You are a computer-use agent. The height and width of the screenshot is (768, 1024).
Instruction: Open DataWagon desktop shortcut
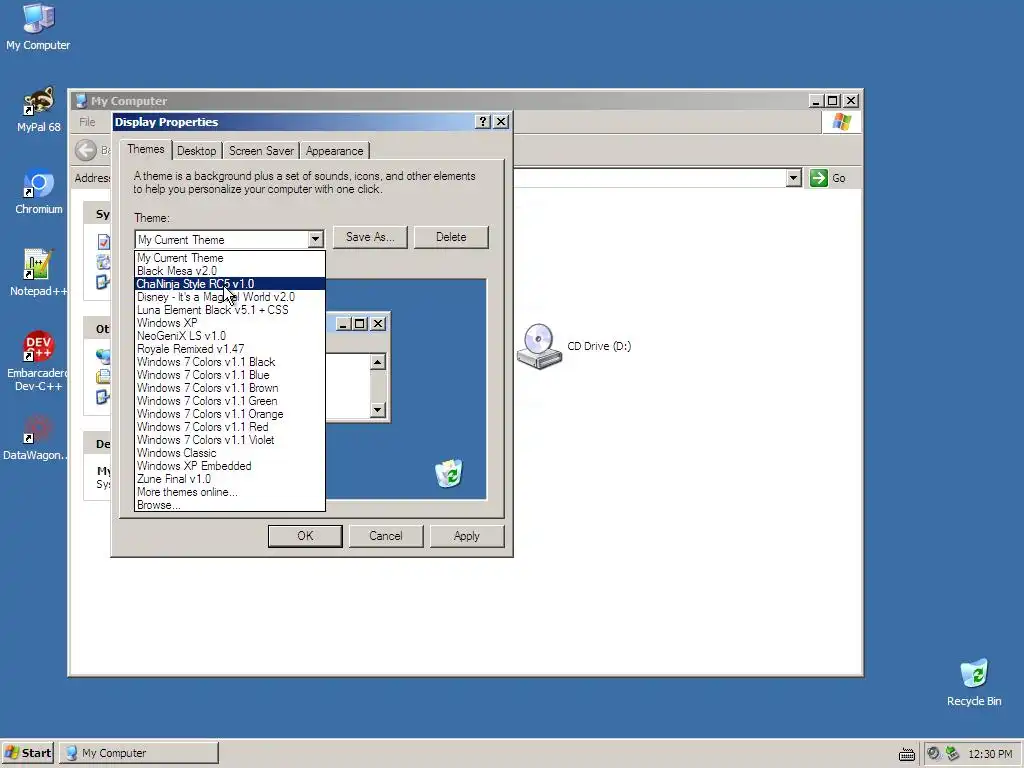(x=36, y=438)
